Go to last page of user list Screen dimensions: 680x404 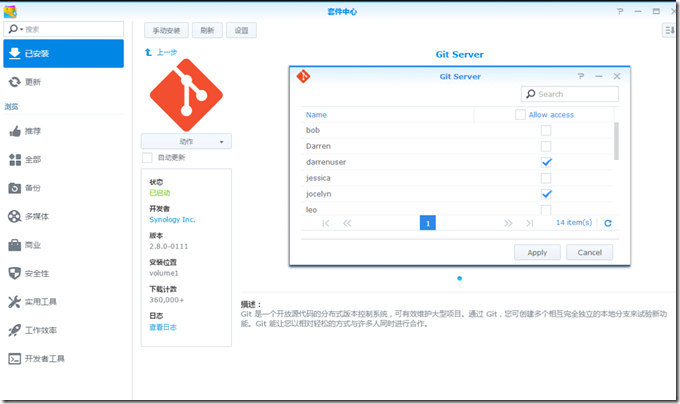(x=531, y=223)
